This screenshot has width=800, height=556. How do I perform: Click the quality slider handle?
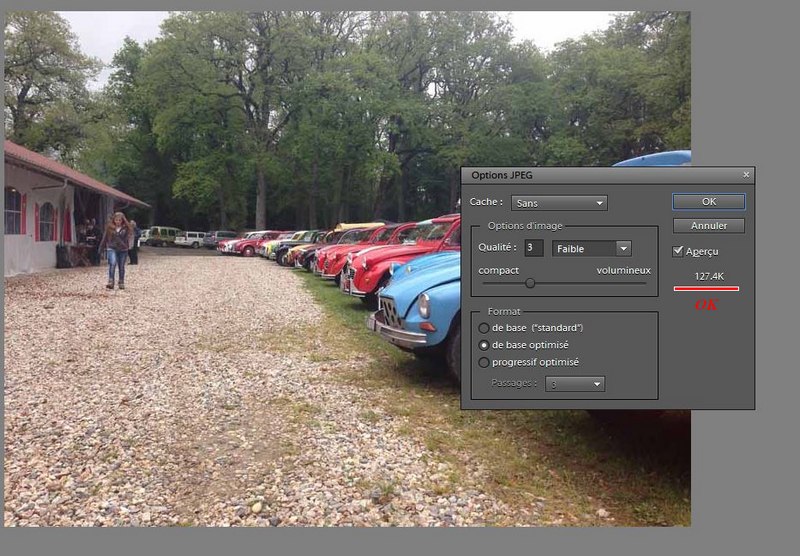[x=530, y=283]
